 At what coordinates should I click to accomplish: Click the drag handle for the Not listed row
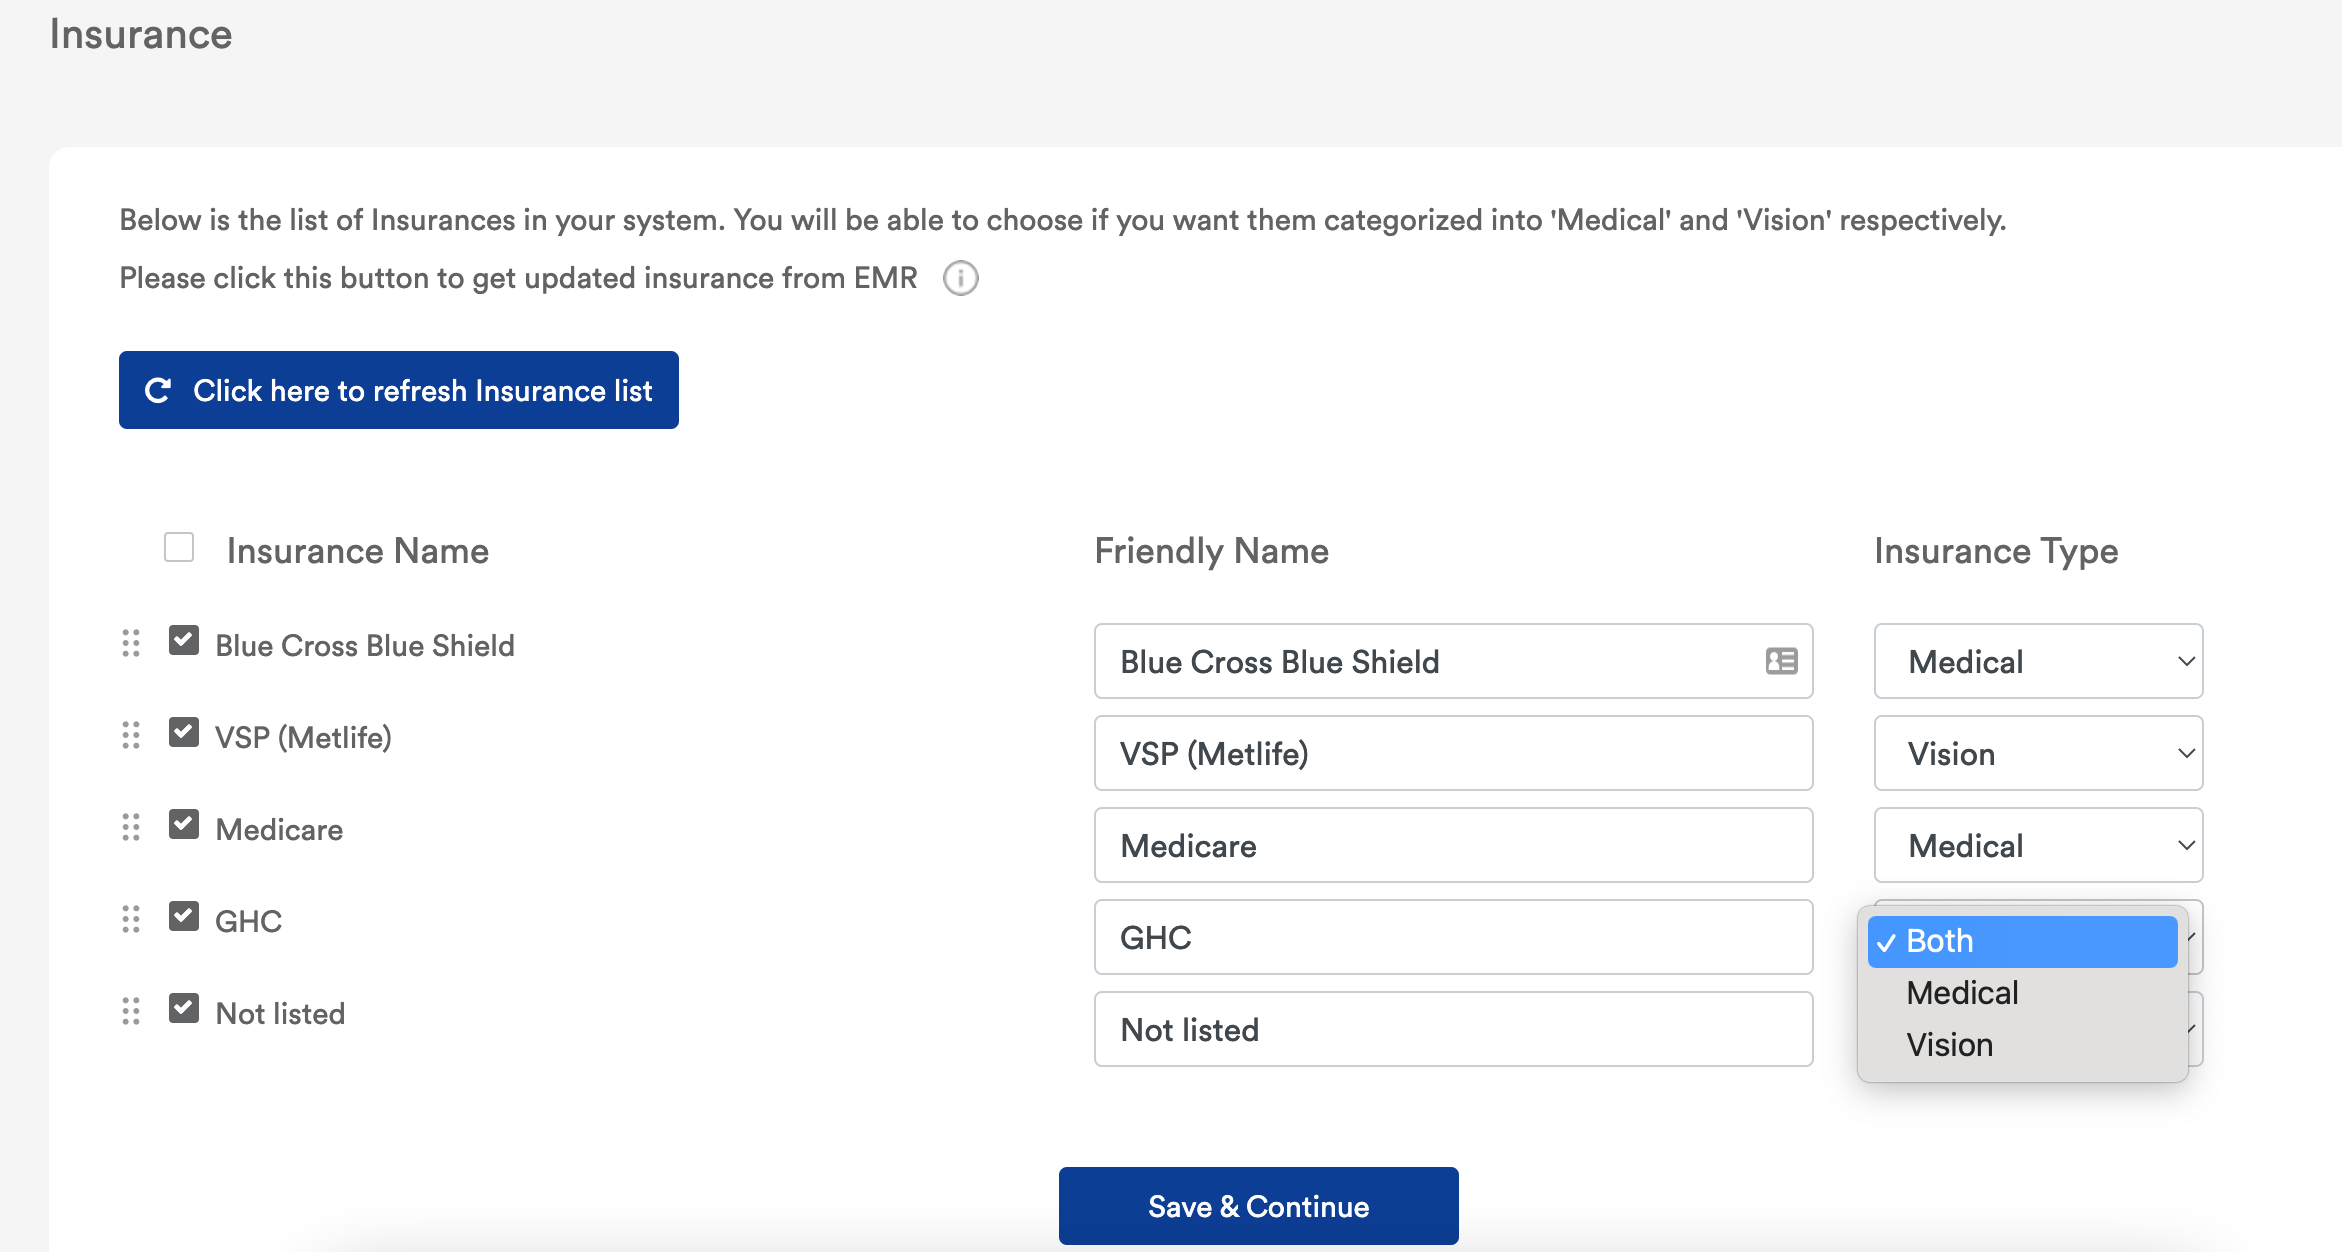[x=131, y=1011]
